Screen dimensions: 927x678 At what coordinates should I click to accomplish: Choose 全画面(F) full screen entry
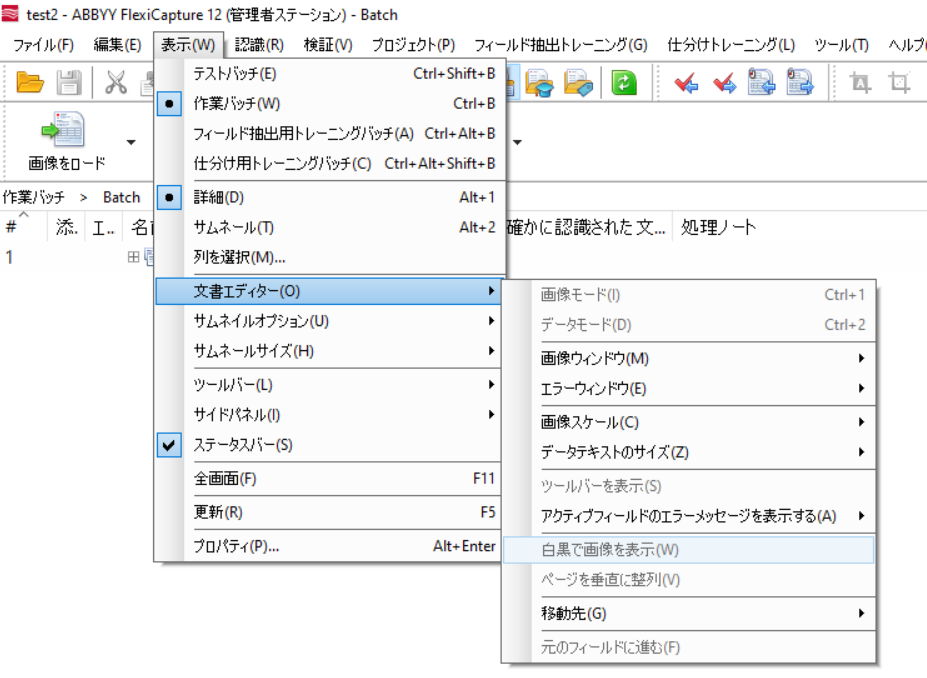328,478
